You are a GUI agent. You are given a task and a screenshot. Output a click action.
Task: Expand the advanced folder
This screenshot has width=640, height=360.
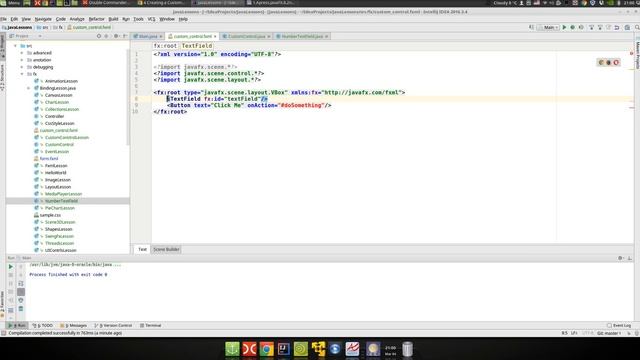[x=22, y=53]
